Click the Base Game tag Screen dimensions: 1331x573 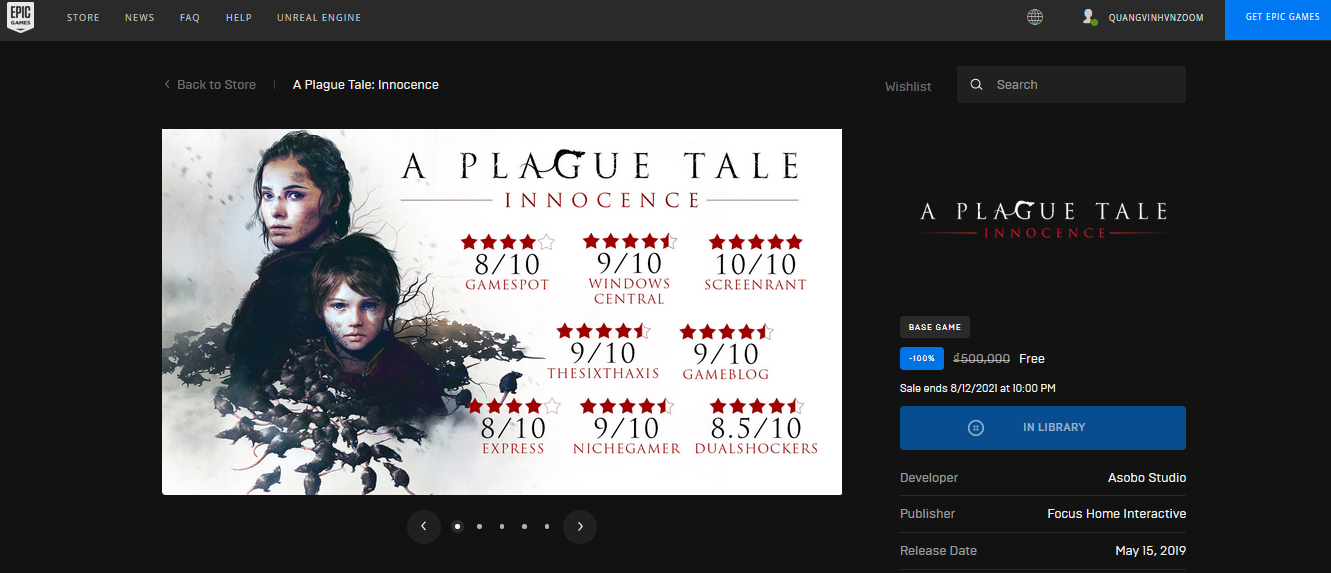[935, 327]
